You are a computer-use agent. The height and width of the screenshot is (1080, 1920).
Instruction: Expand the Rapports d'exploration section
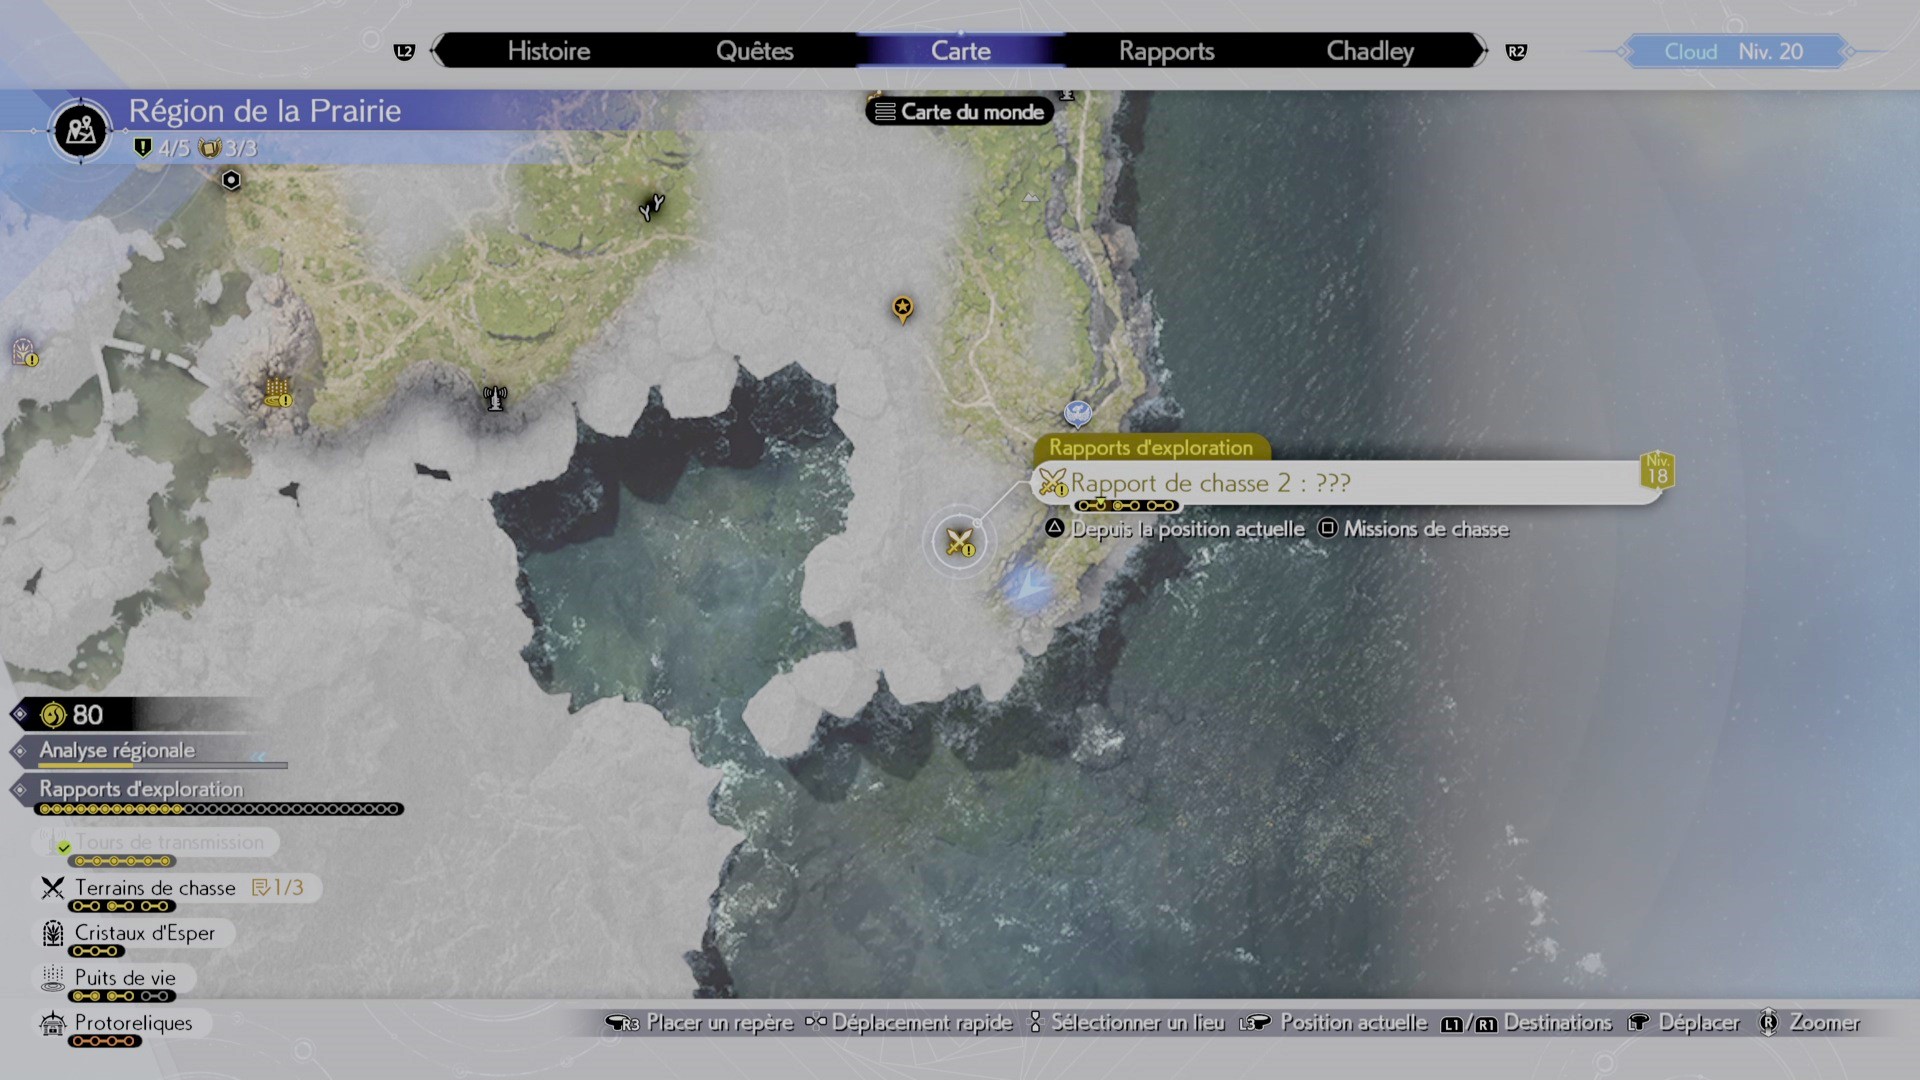(x=139, y=789)
